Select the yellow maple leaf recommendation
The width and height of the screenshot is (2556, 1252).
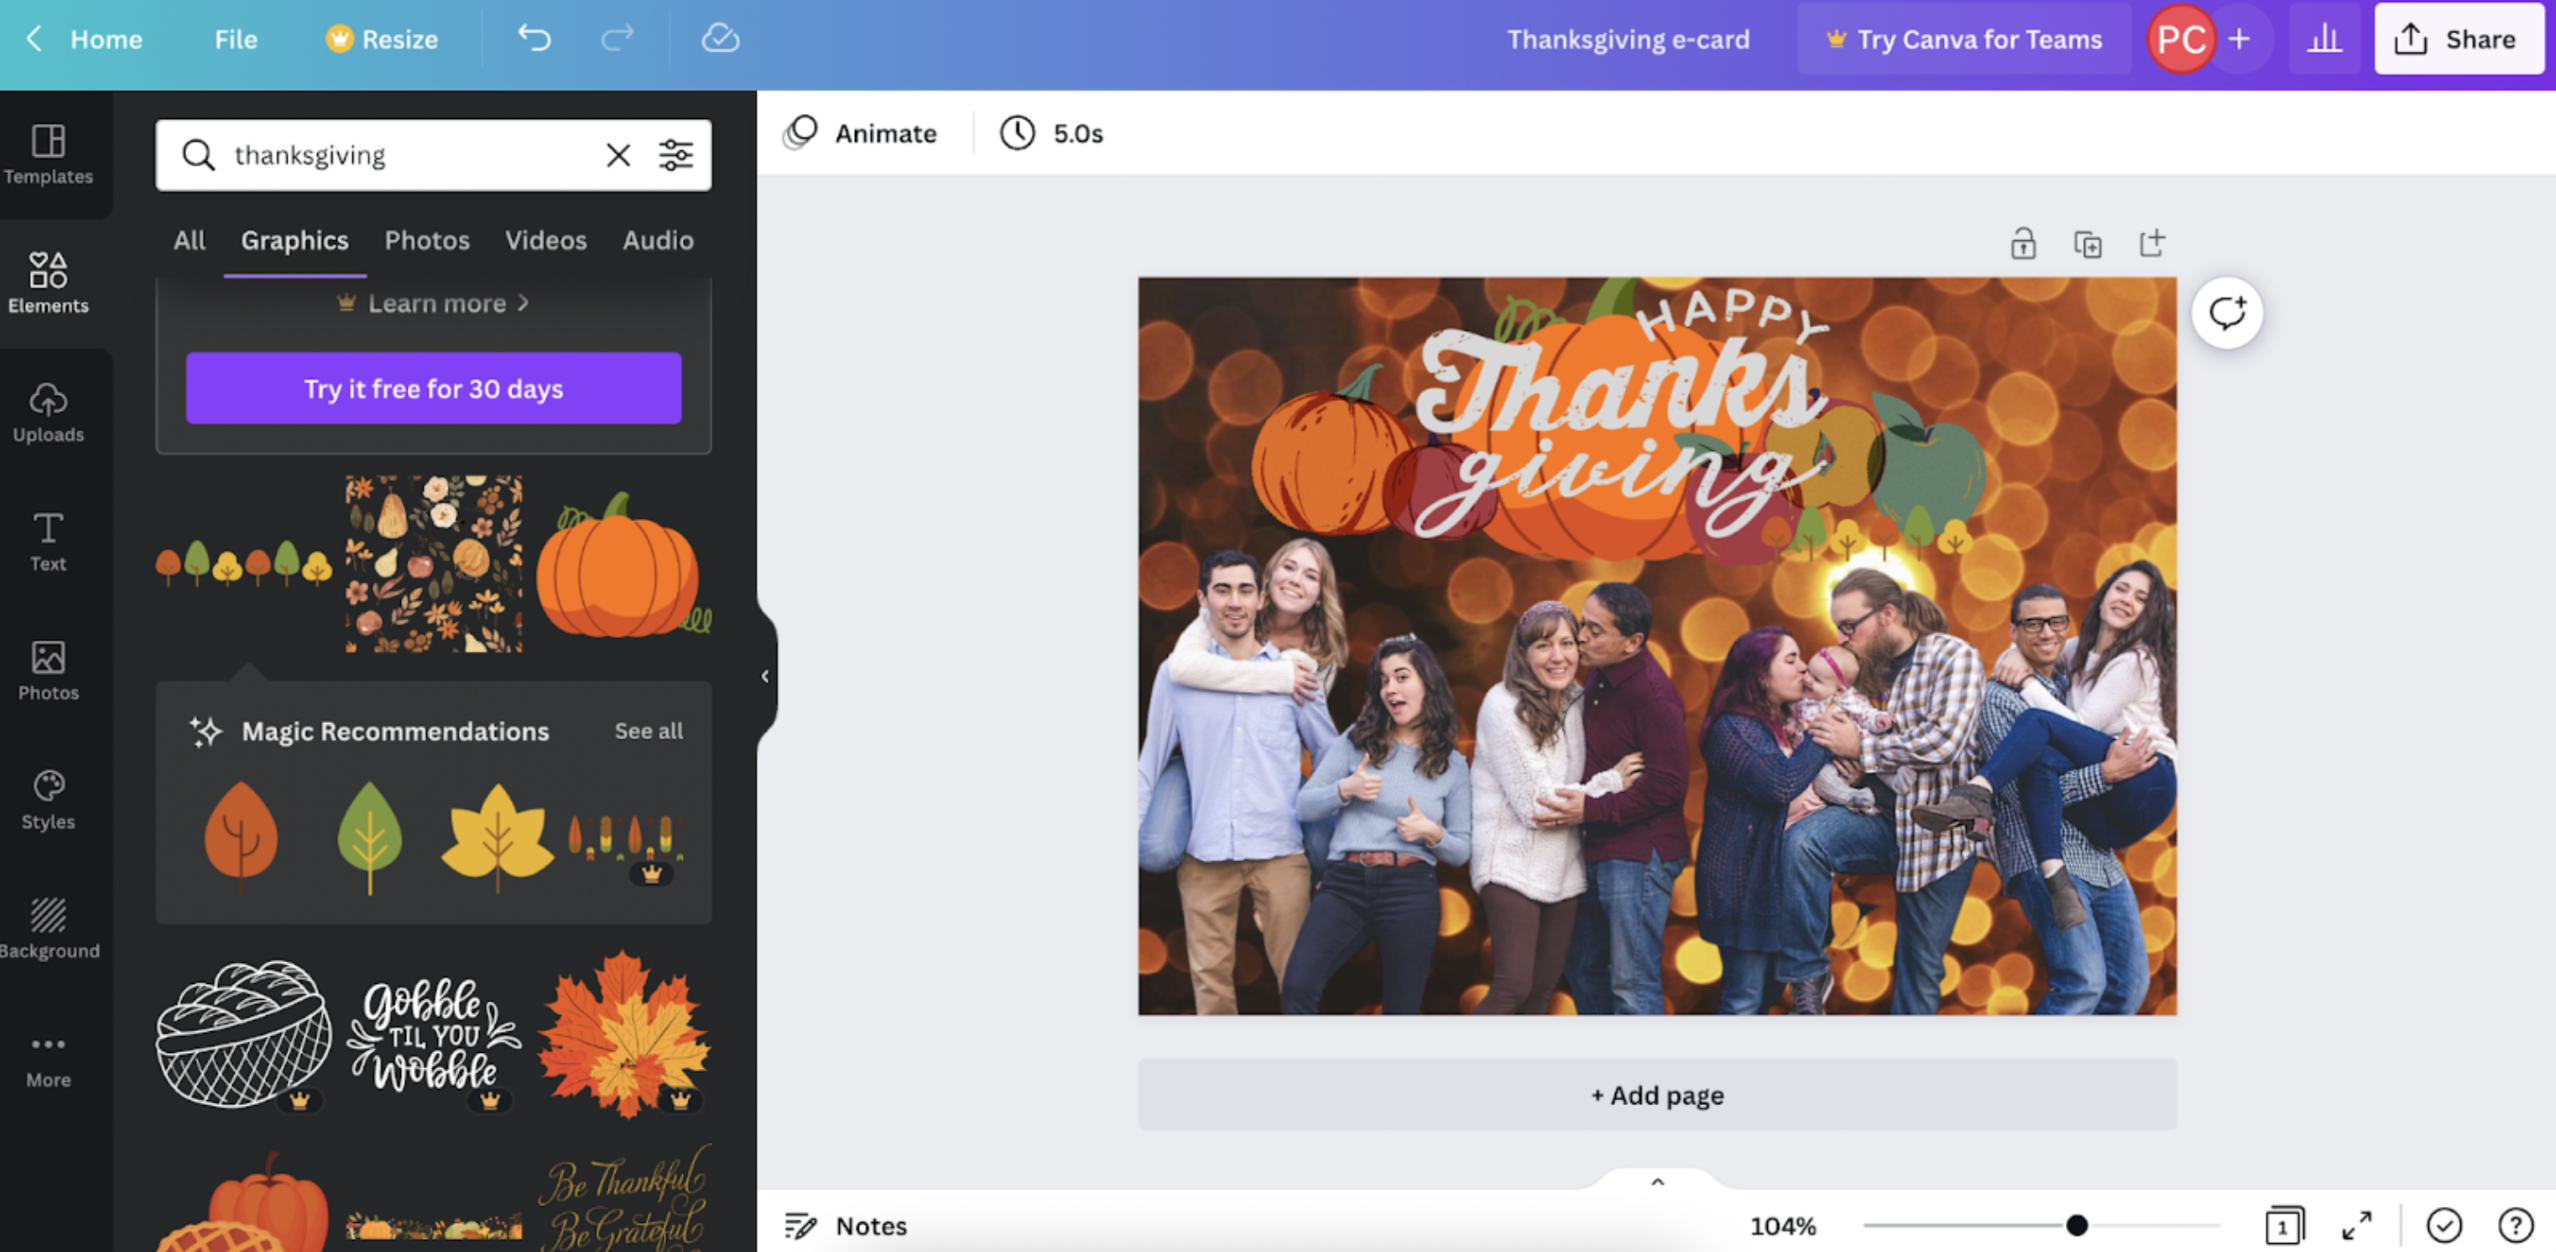pos(497,836)
